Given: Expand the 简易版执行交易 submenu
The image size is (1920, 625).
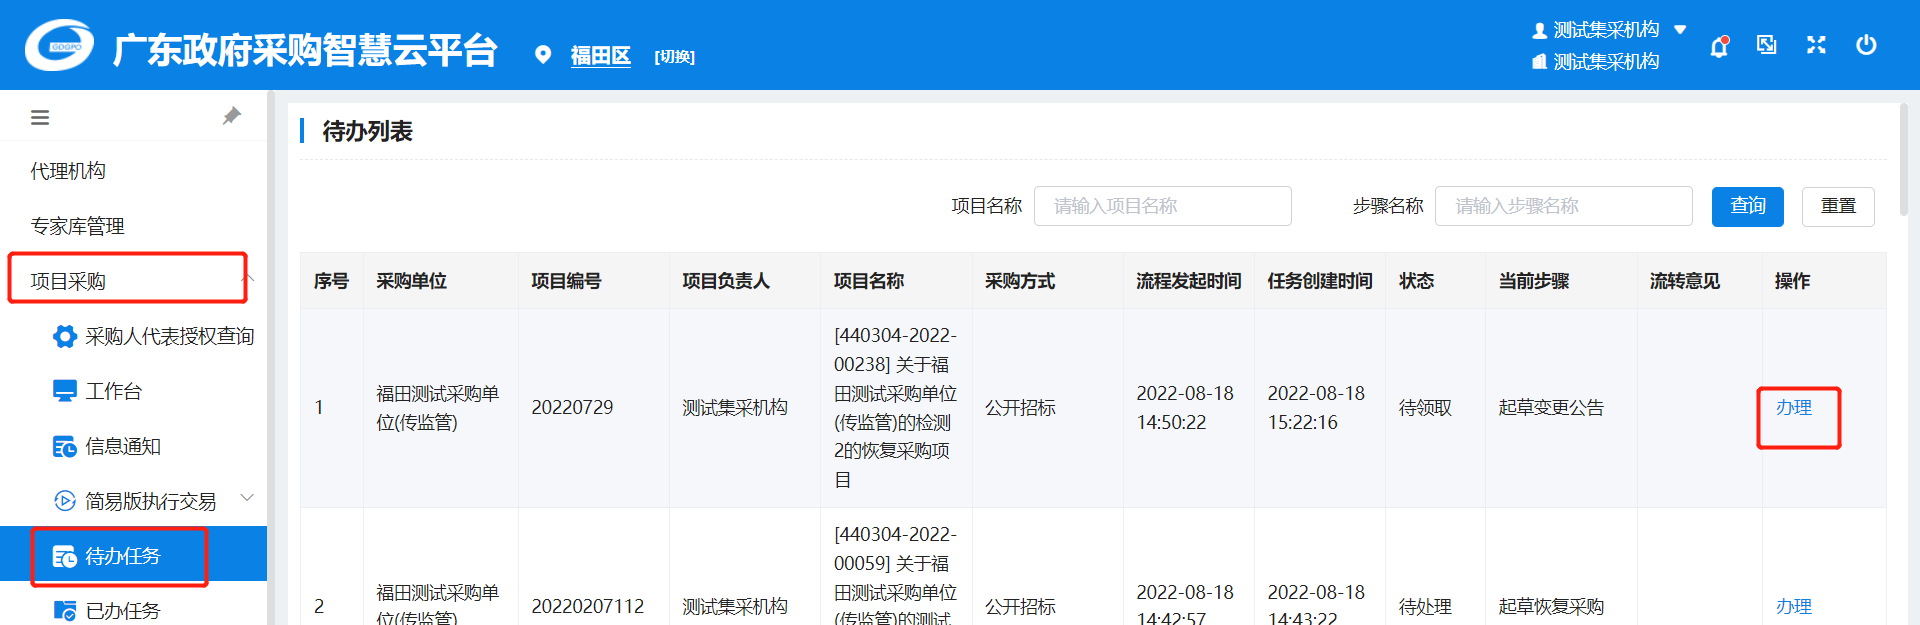Looking at the screenshot, I should [247, 498].
